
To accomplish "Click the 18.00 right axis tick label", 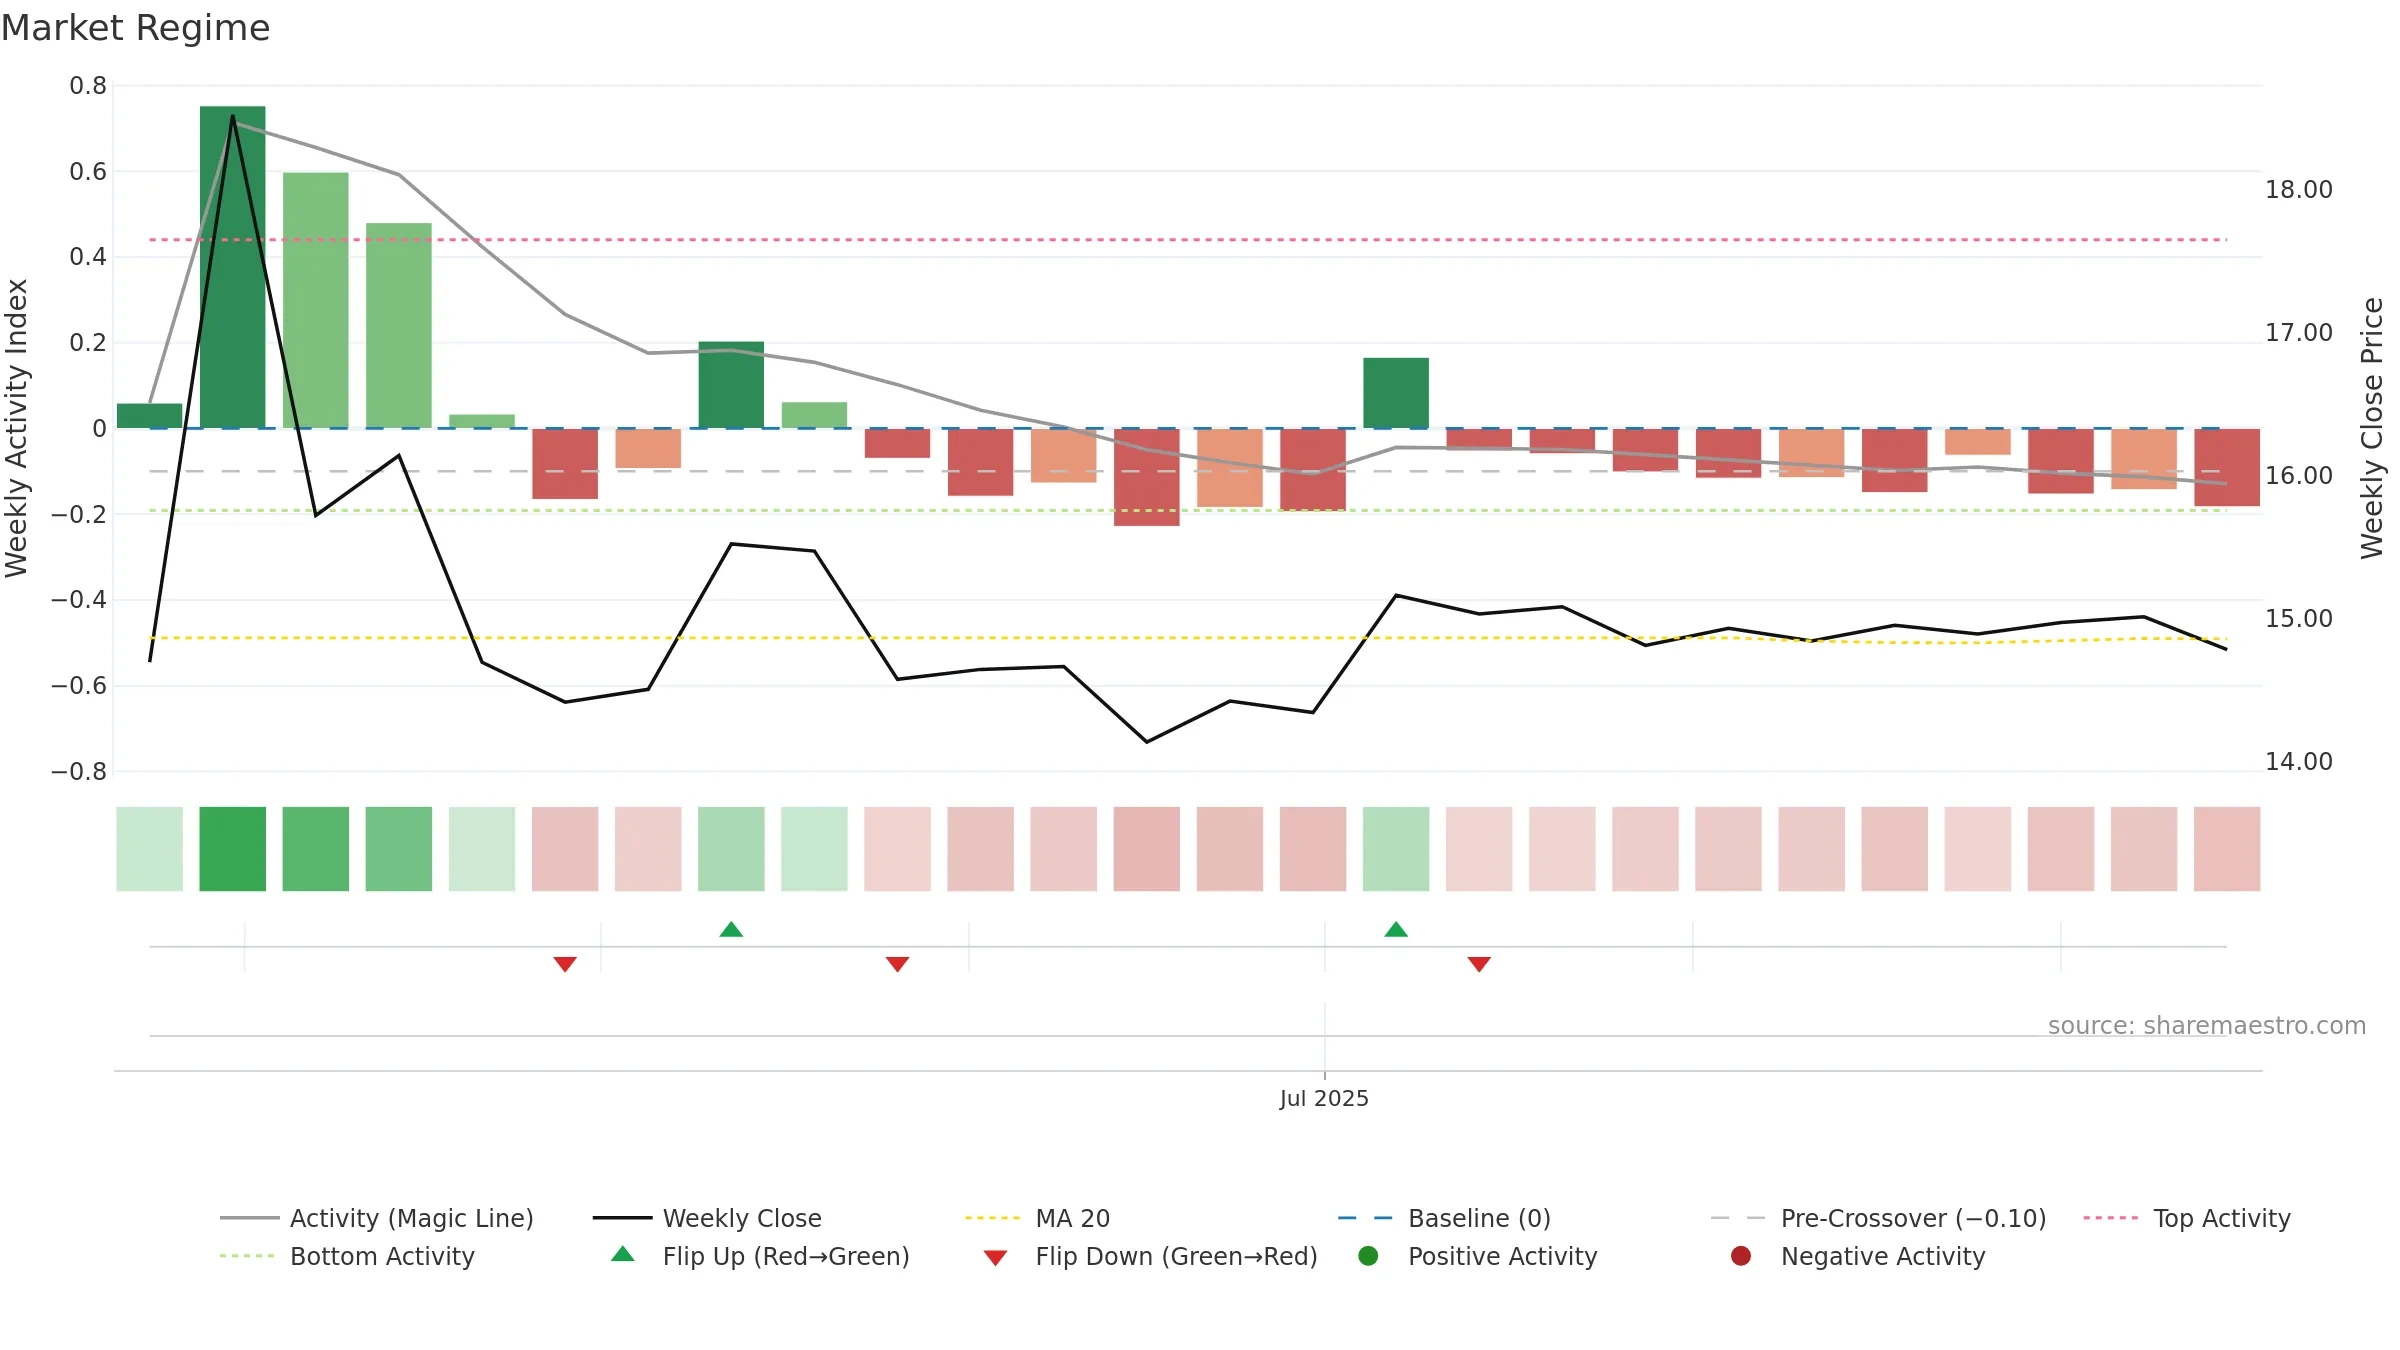I will 2298,190.
